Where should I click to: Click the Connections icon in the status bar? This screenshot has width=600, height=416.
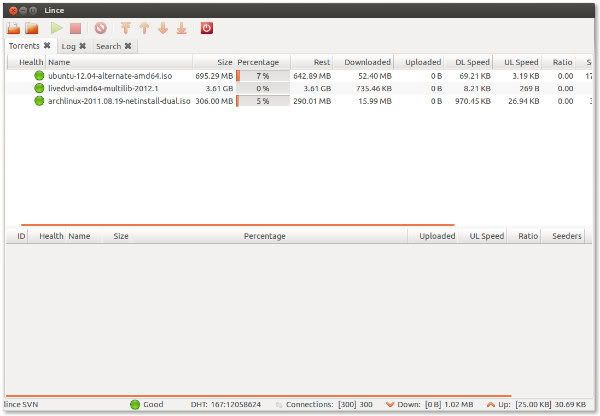point(279,405)
